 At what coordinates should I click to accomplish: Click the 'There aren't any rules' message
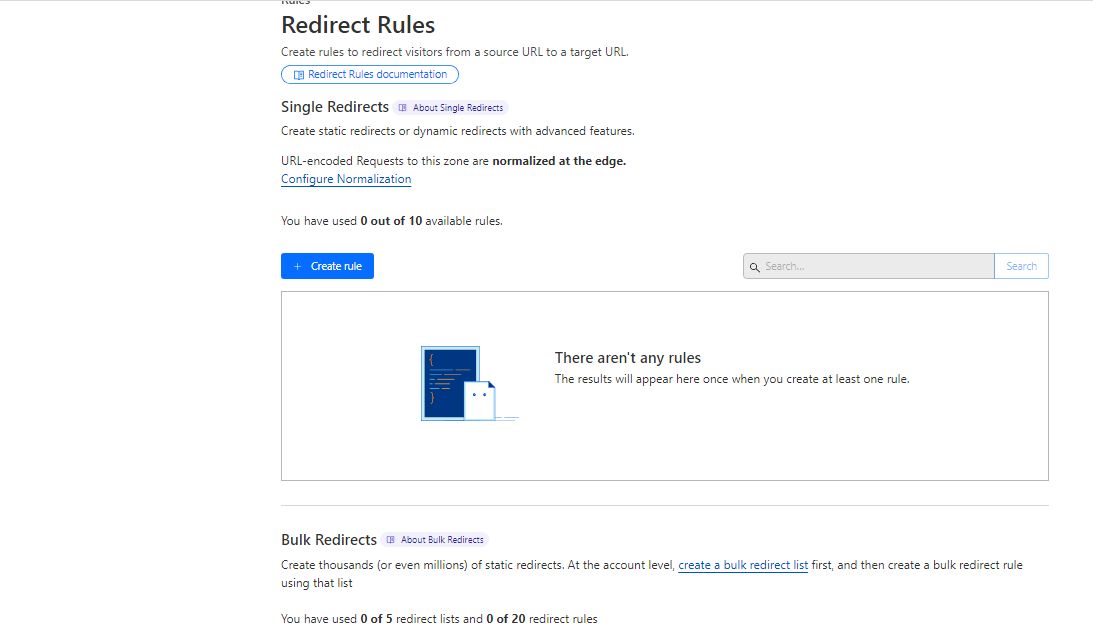point(627,358)
